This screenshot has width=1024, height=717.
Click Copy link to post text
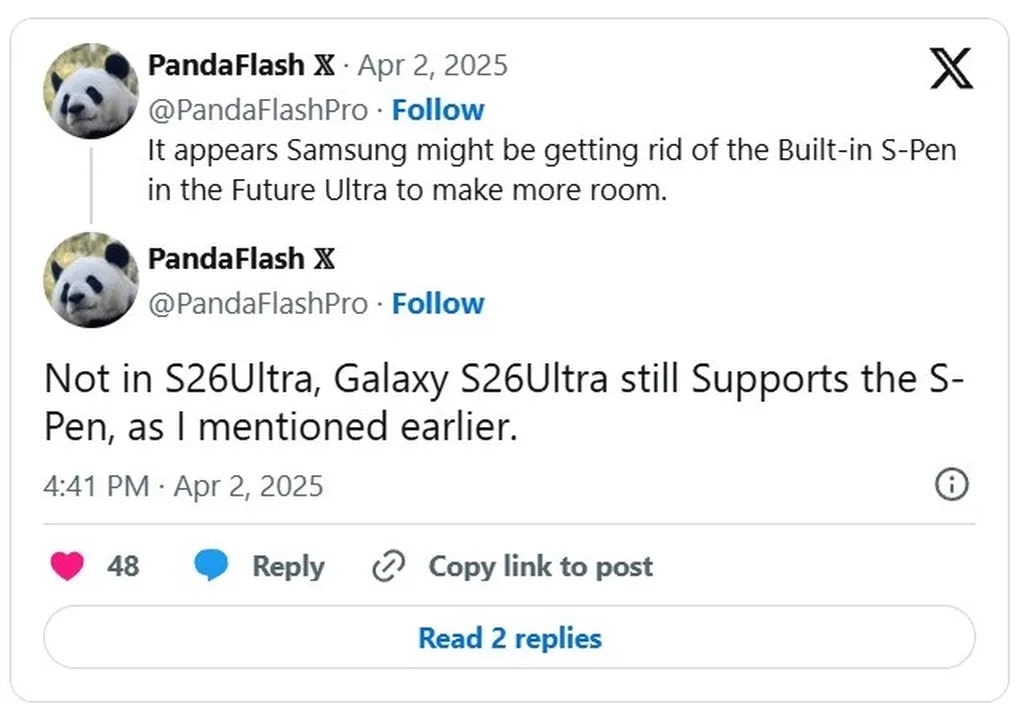pyautogui.click(x=540, y=566)
